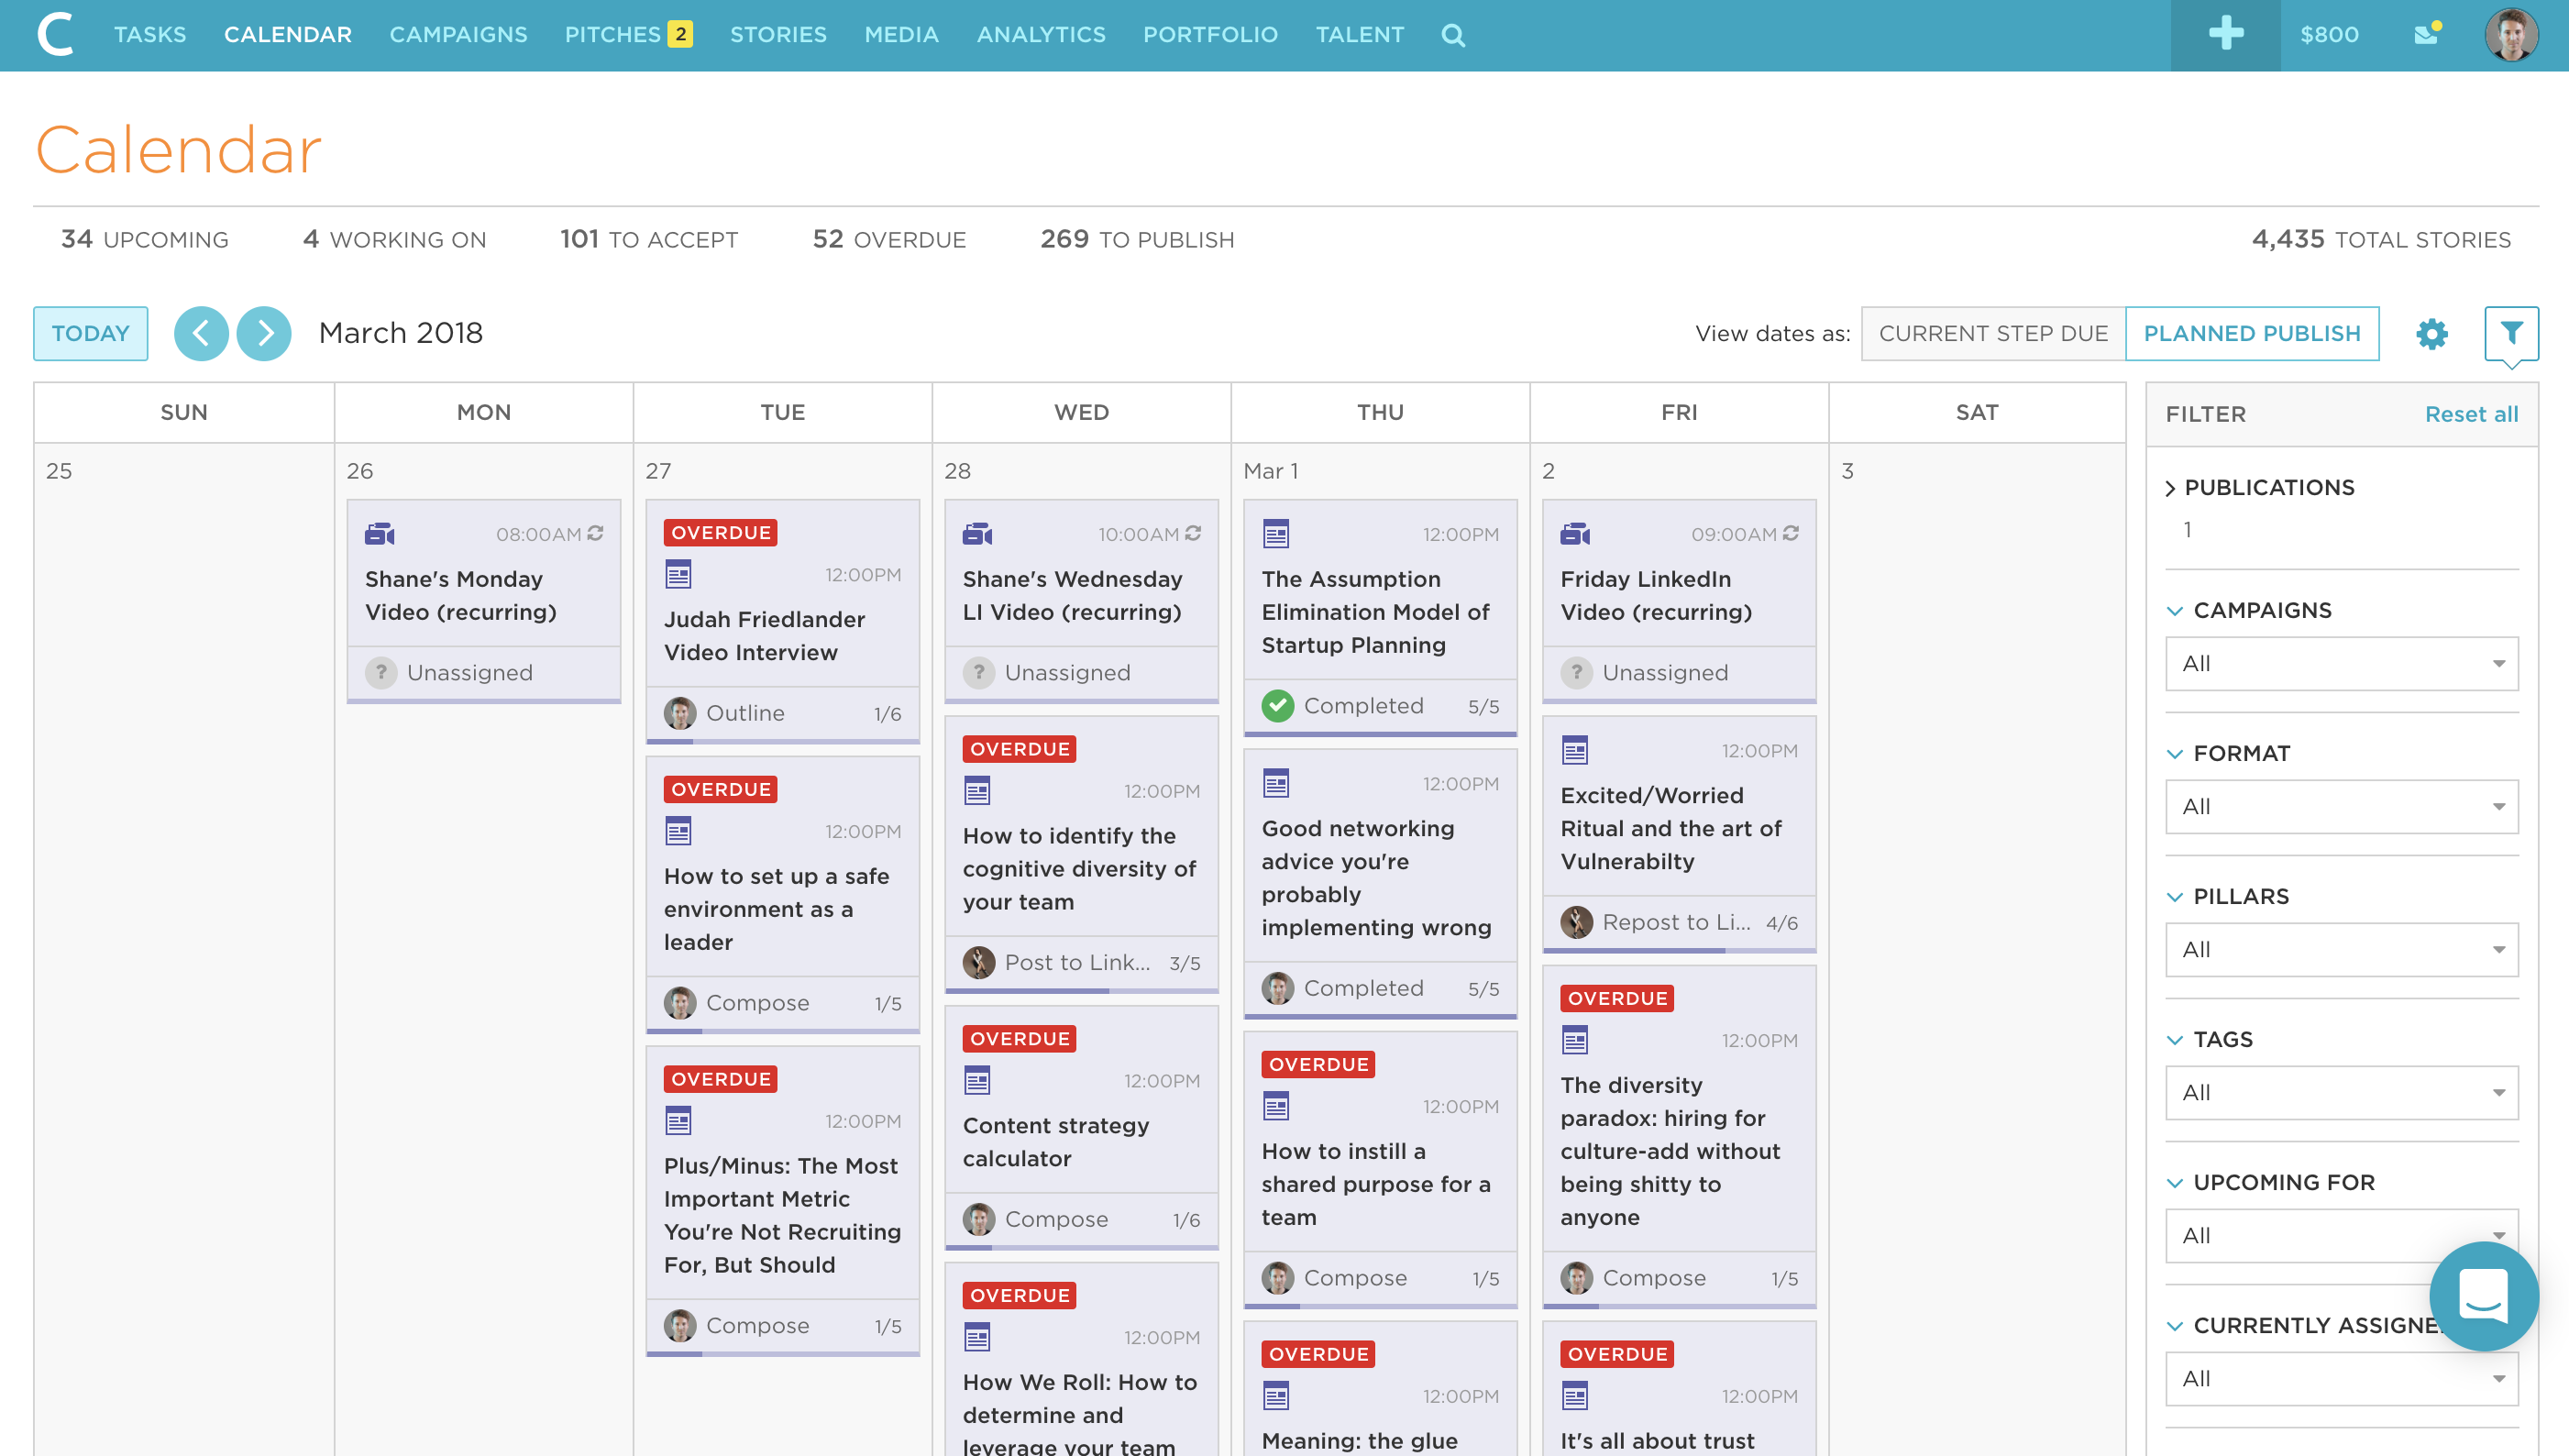Click the article icon on Judah Friedlander Video Interview
Image resolution: width=2569 pixels, height=1456 pixels.
(x=679, y=574)
